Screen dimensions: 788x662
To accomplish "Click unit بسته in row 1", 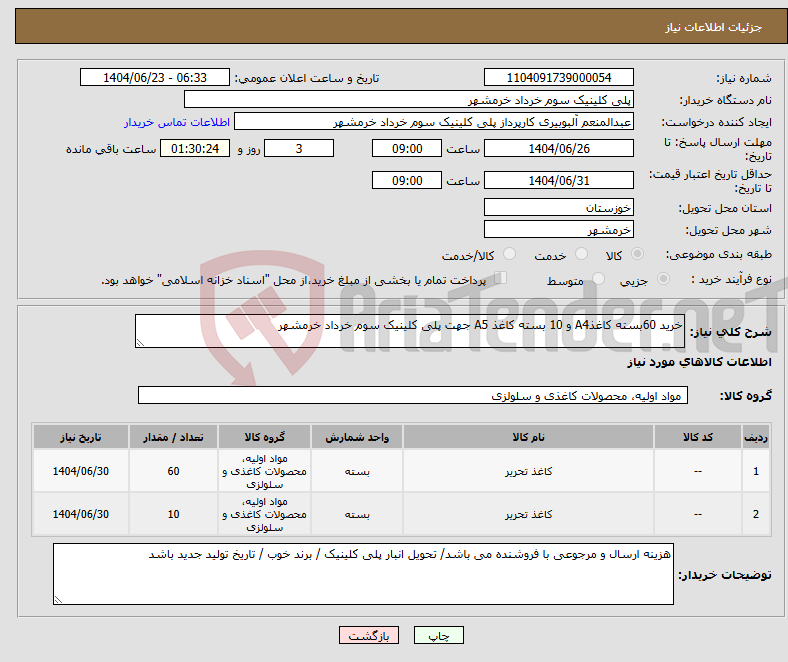I will coord(357,471).
